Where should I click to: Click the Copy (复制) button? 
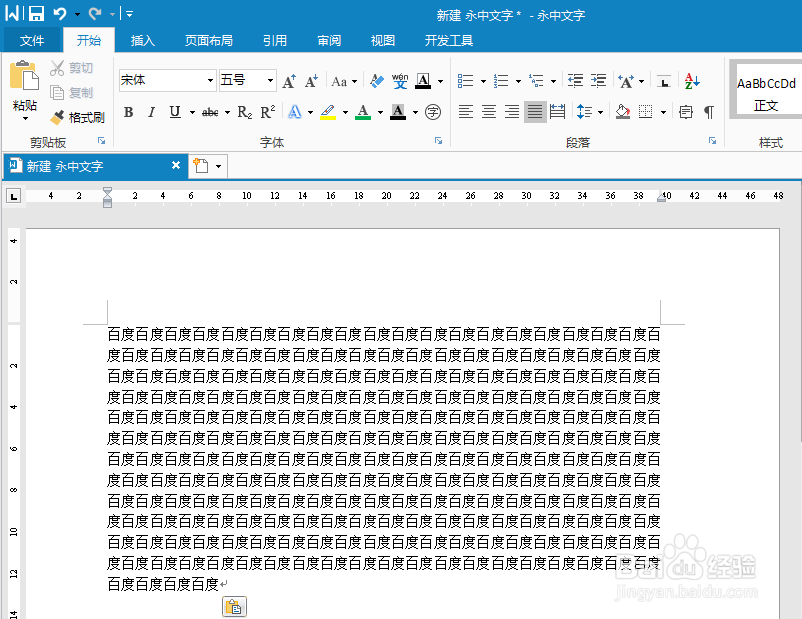pos(71,93)
